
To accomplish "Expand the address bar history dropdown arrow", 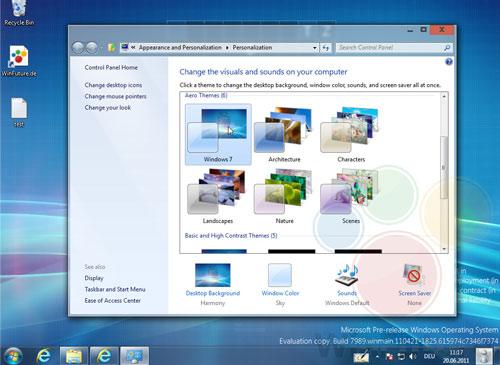I will (x=314, y=48).
